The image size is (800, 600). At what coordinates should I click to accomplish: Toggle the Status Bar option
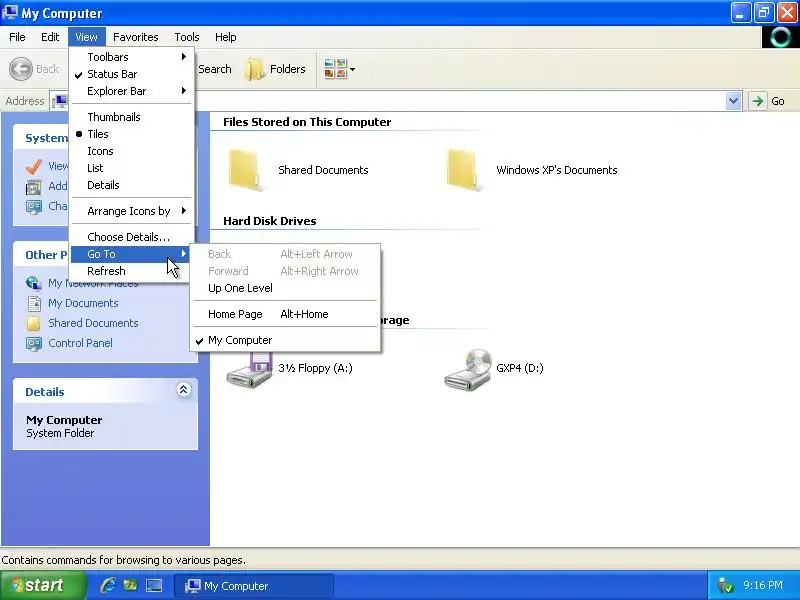click(131, 74)
